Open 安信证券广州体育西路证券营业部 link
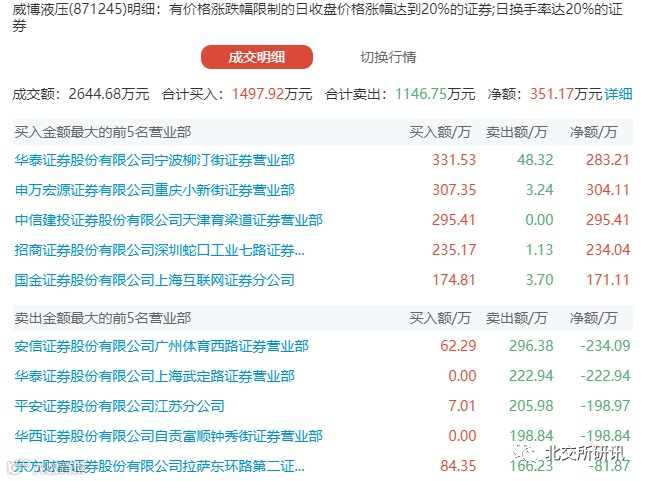This screenshot has height=481, width=645. [162, 346]
